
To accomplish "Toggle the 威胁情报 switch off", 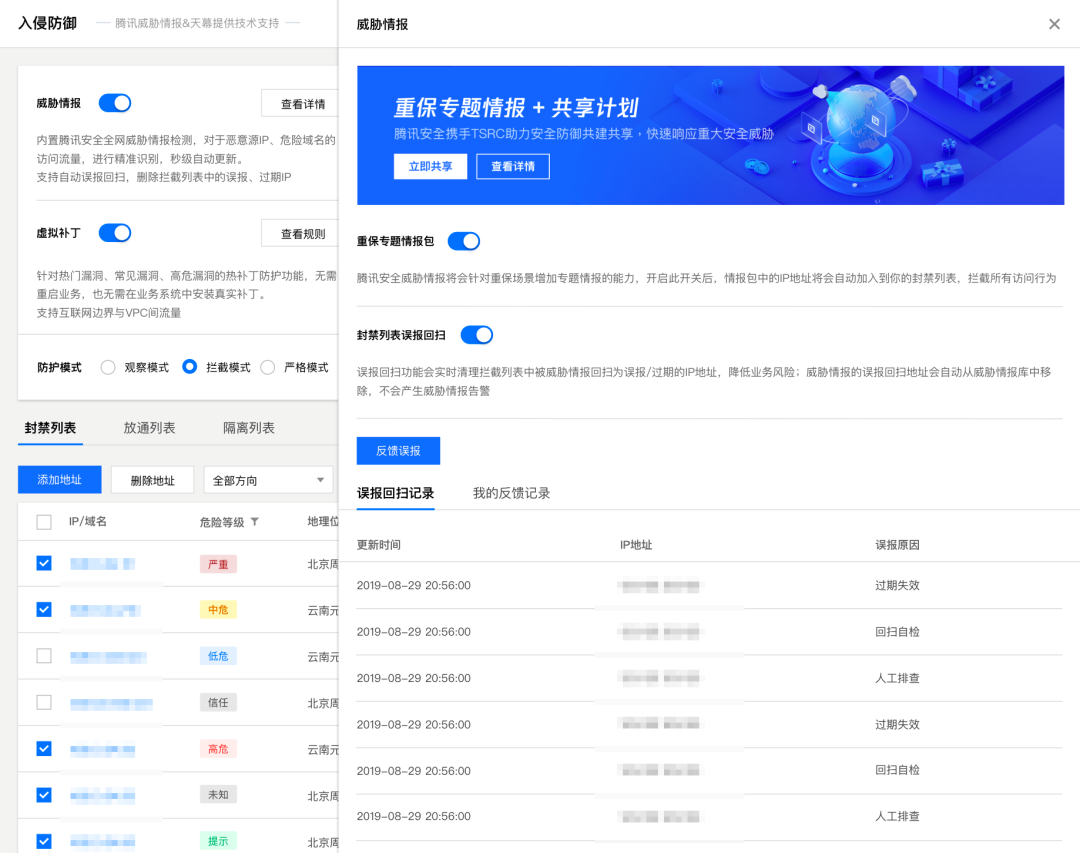I will click(x=115, y=103).
